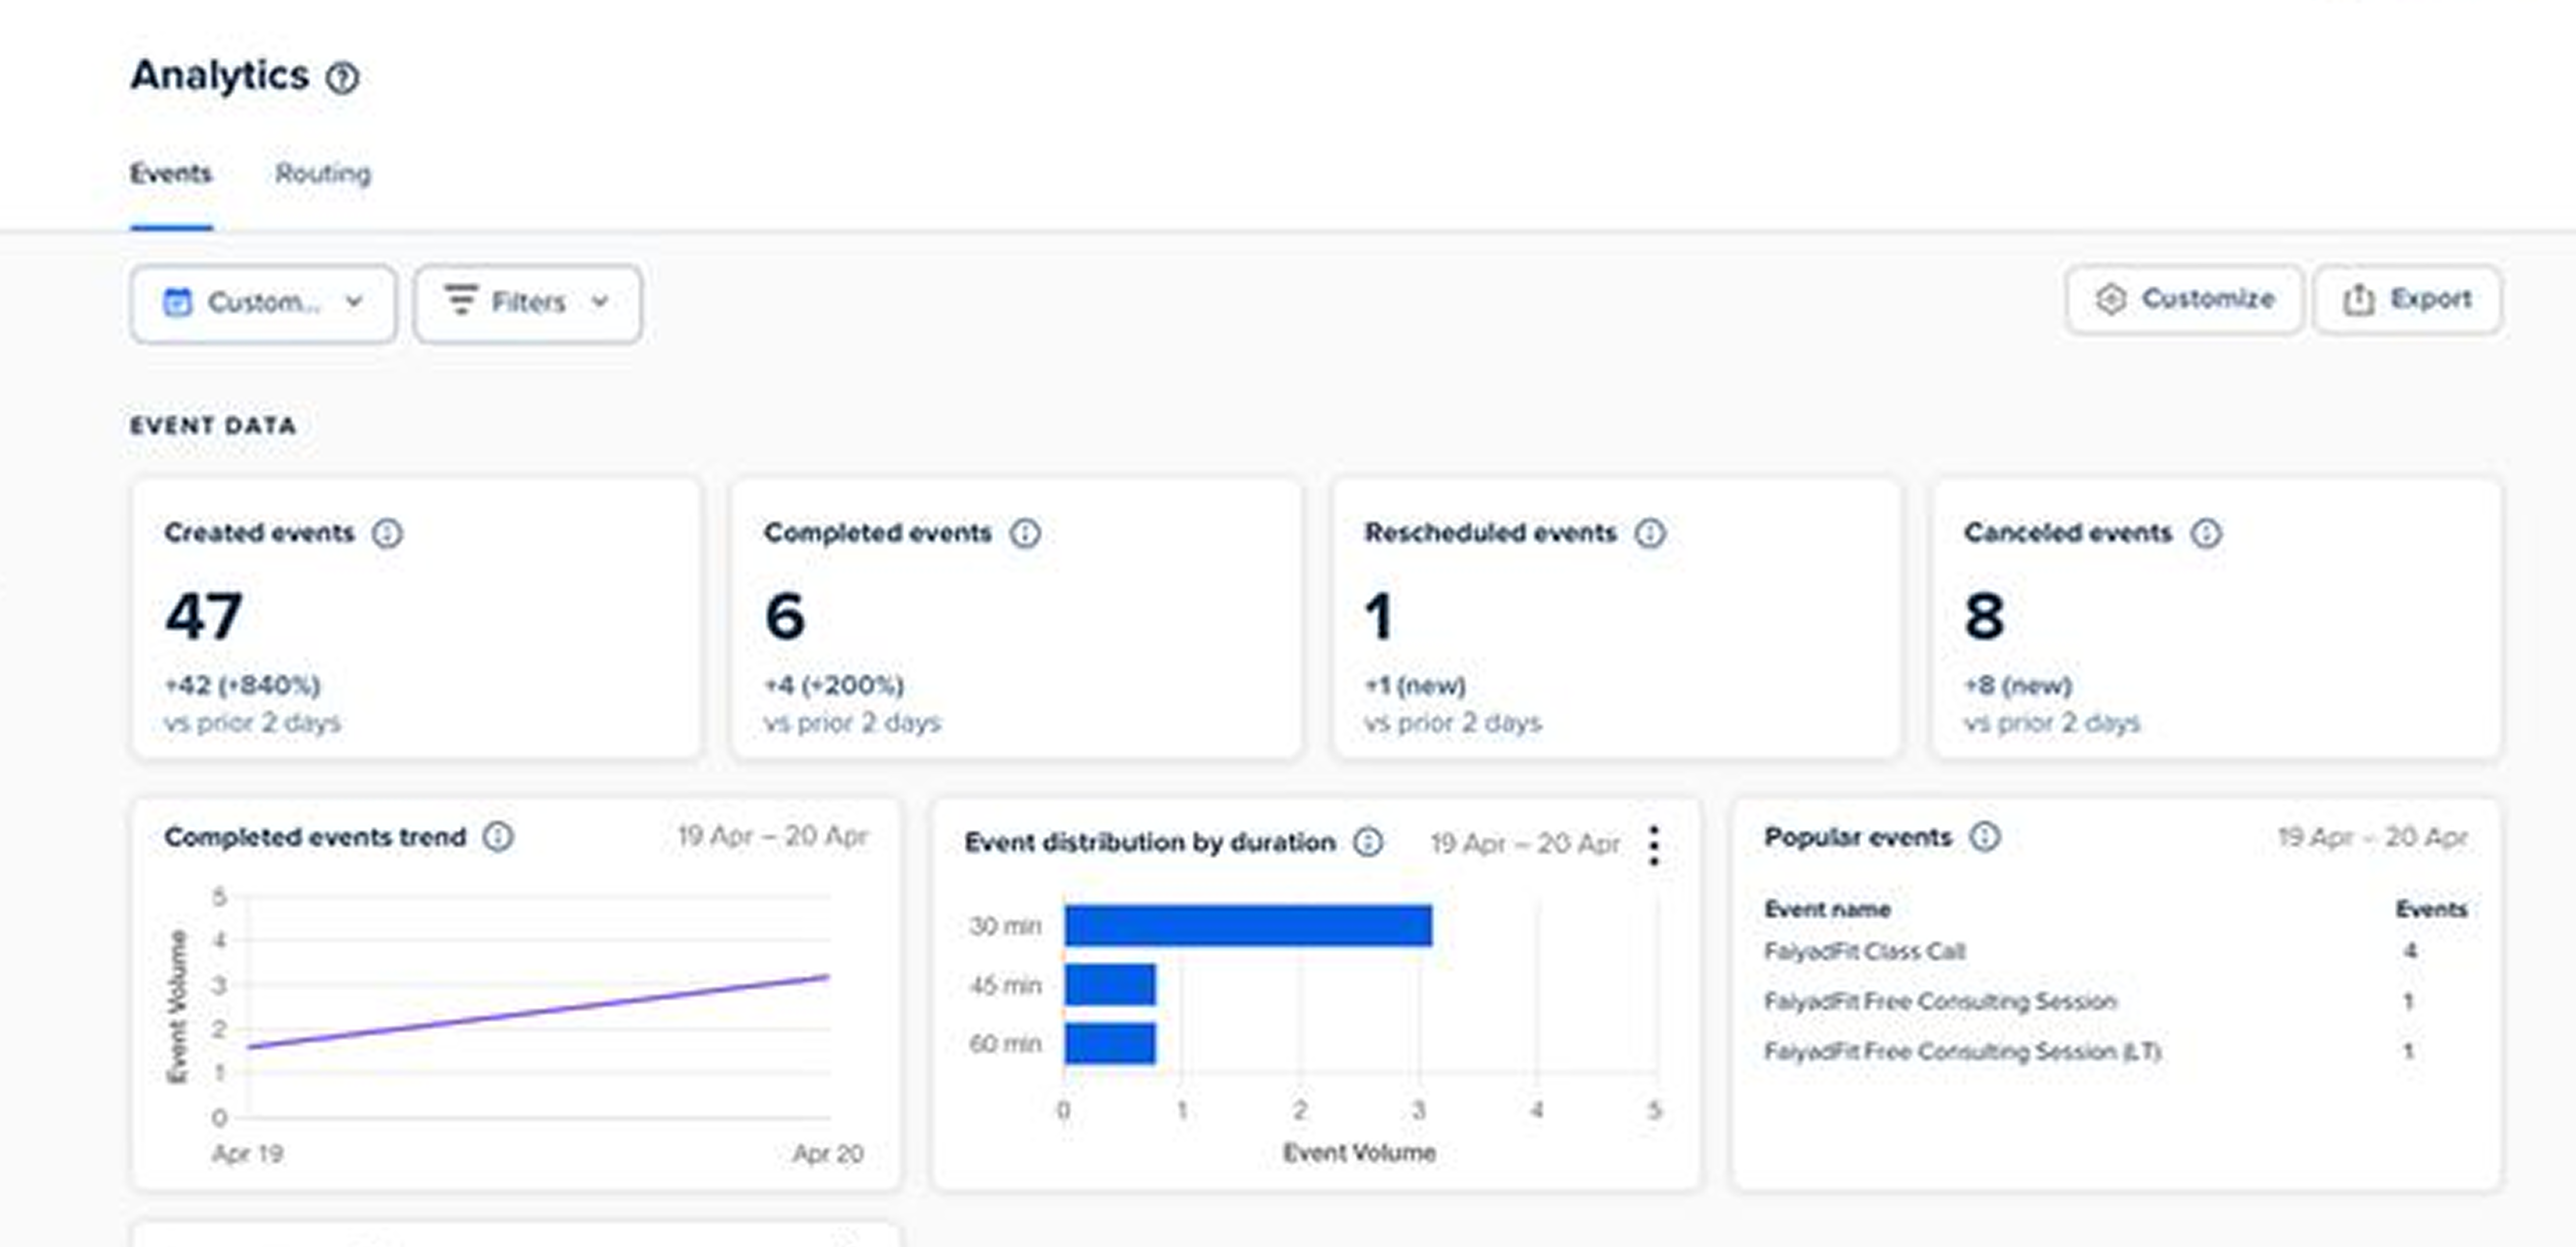The height and width of the screenshot is (1247, 2576).
Task: Switch to the Events tab
Action: pos(171,173)
